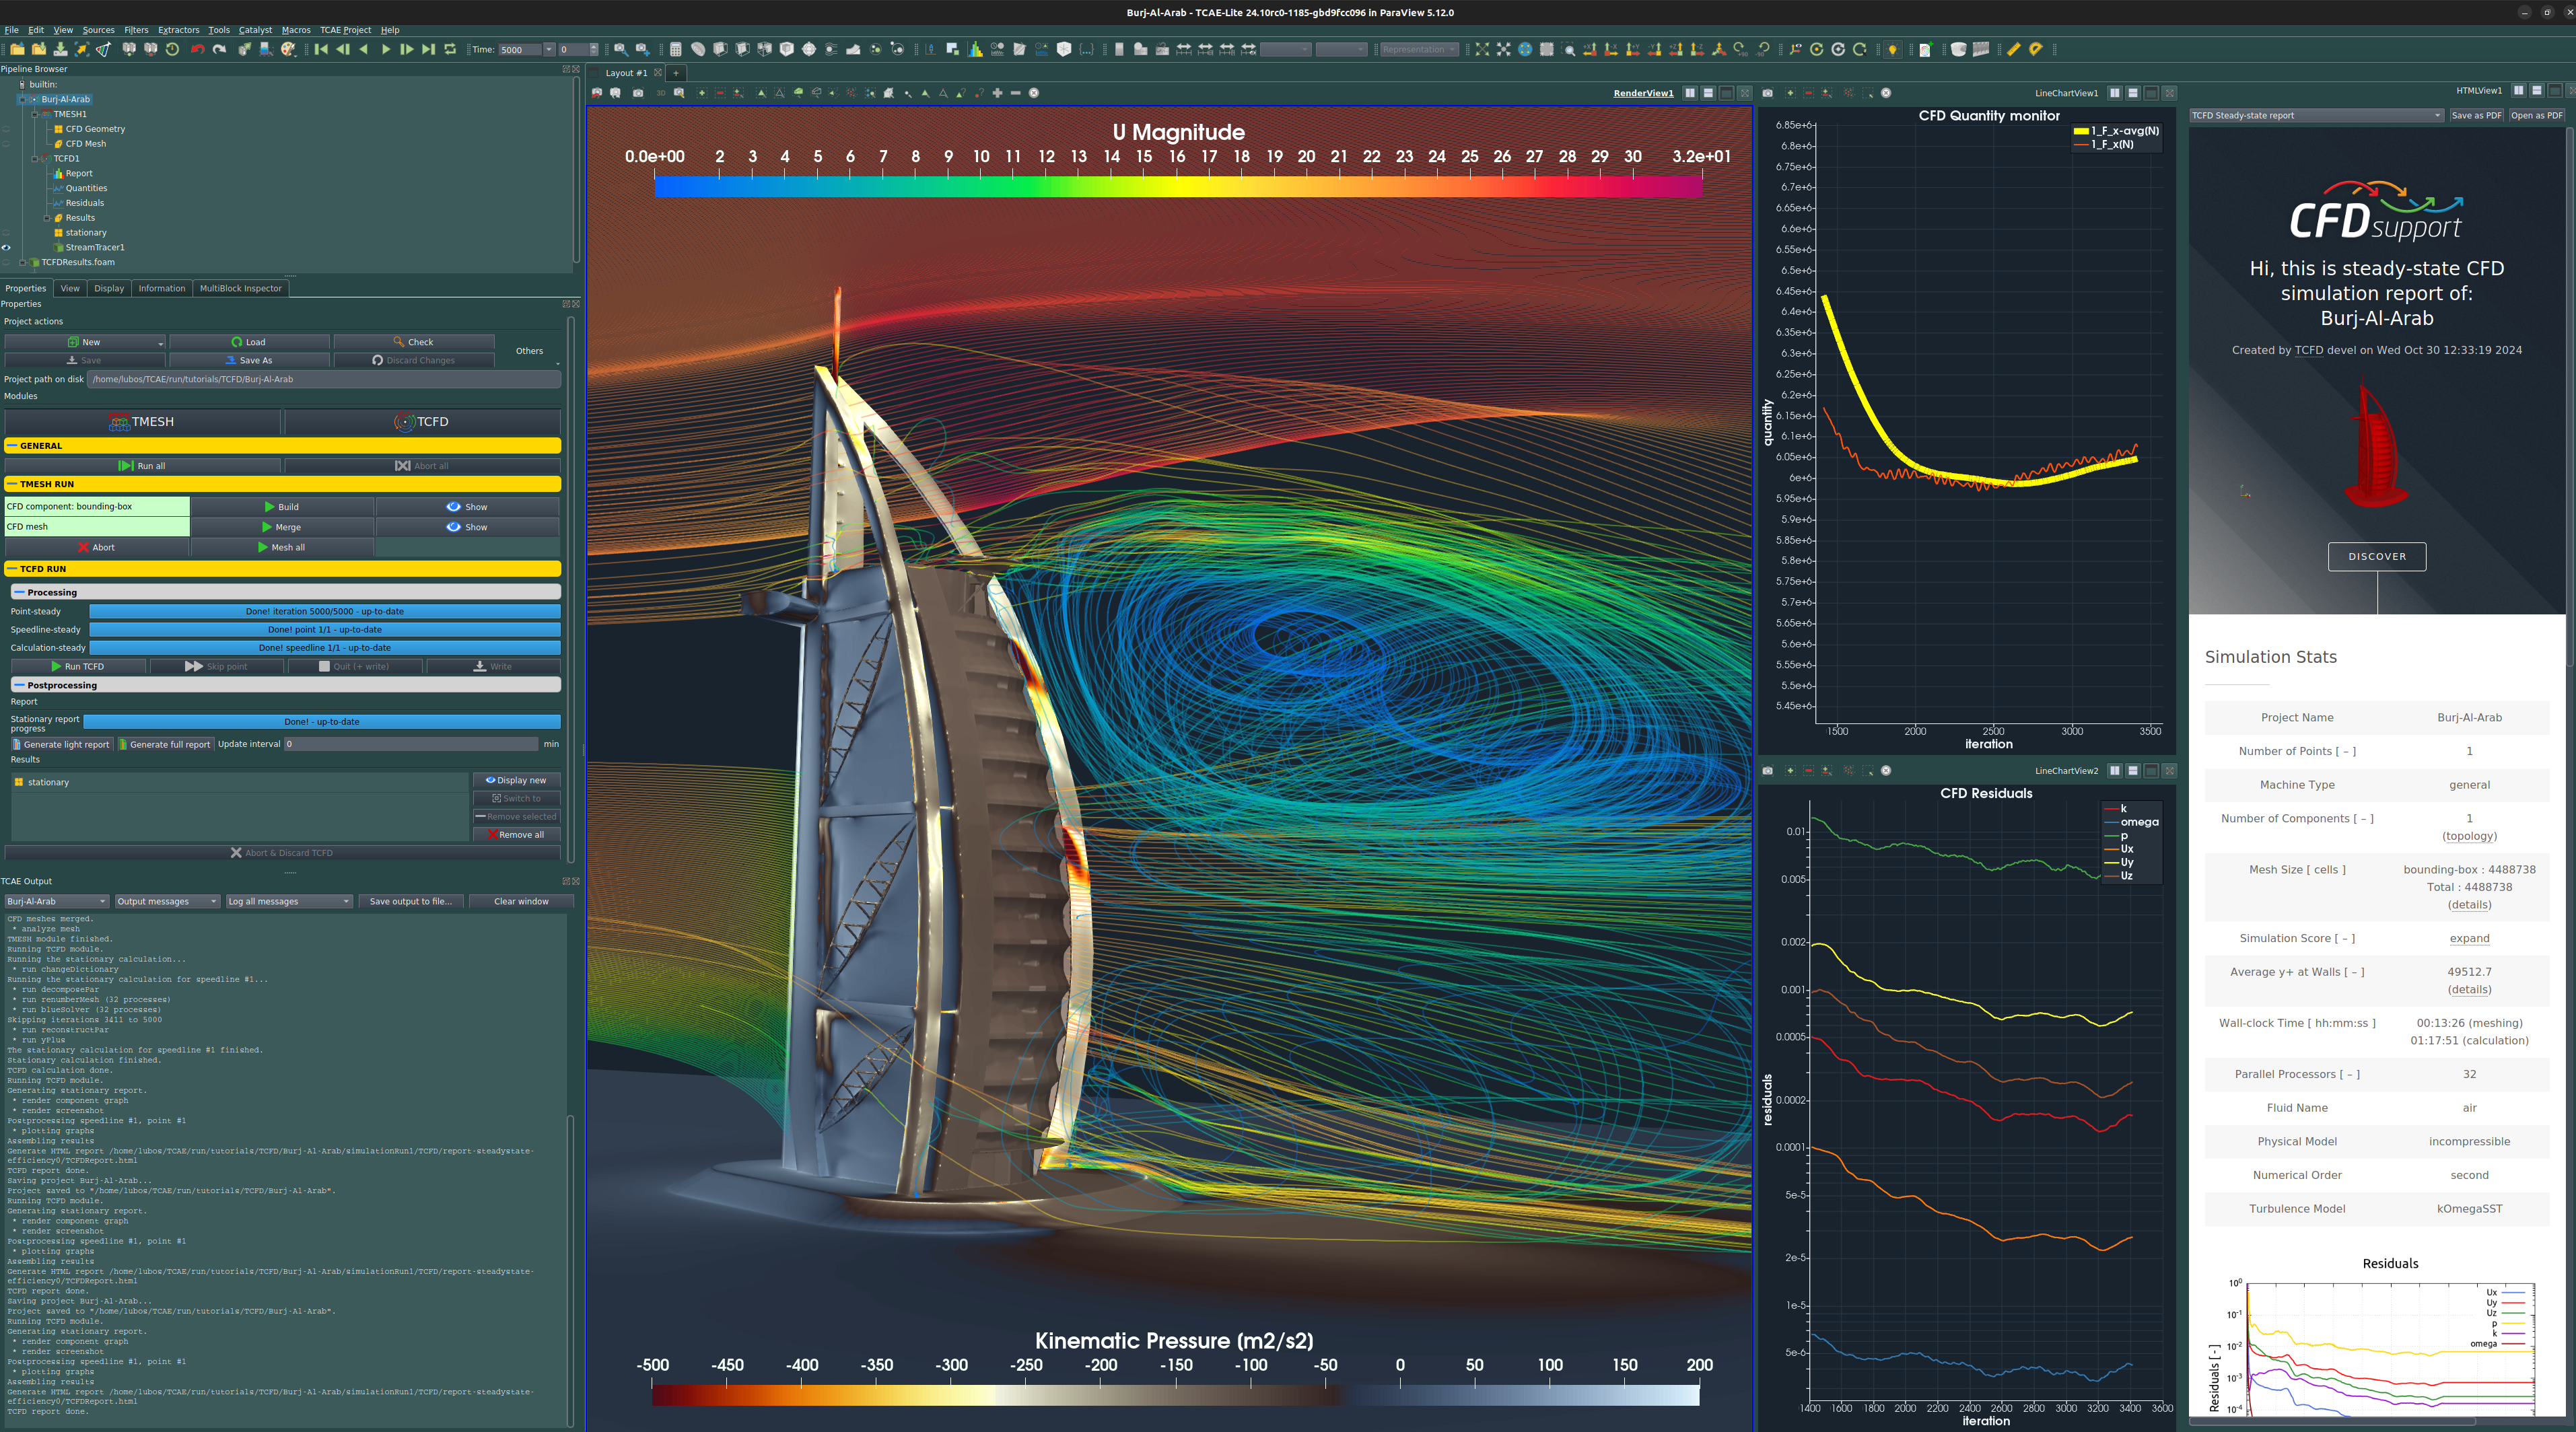
Task: Split RenderView1 horizontally with split icon
Action: (x=1690, y=93)
